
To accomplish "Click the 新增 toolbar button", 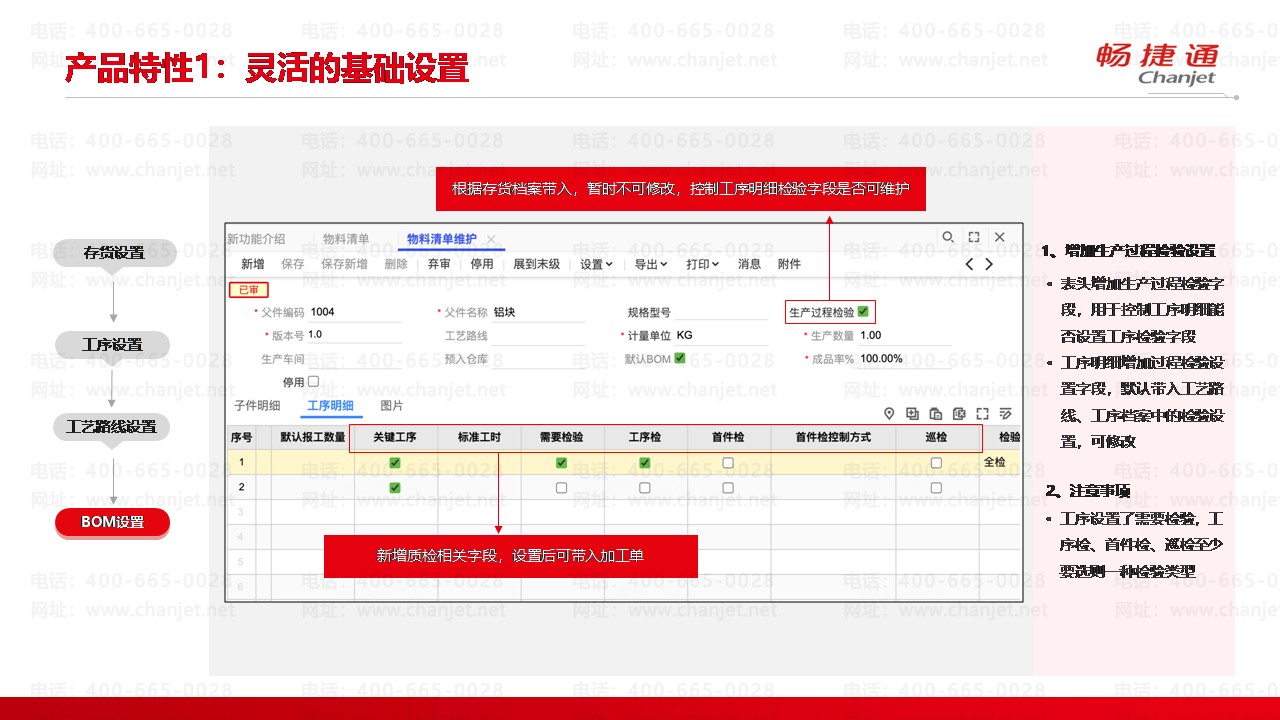I will pyautogui.click(x=253, y=264).
